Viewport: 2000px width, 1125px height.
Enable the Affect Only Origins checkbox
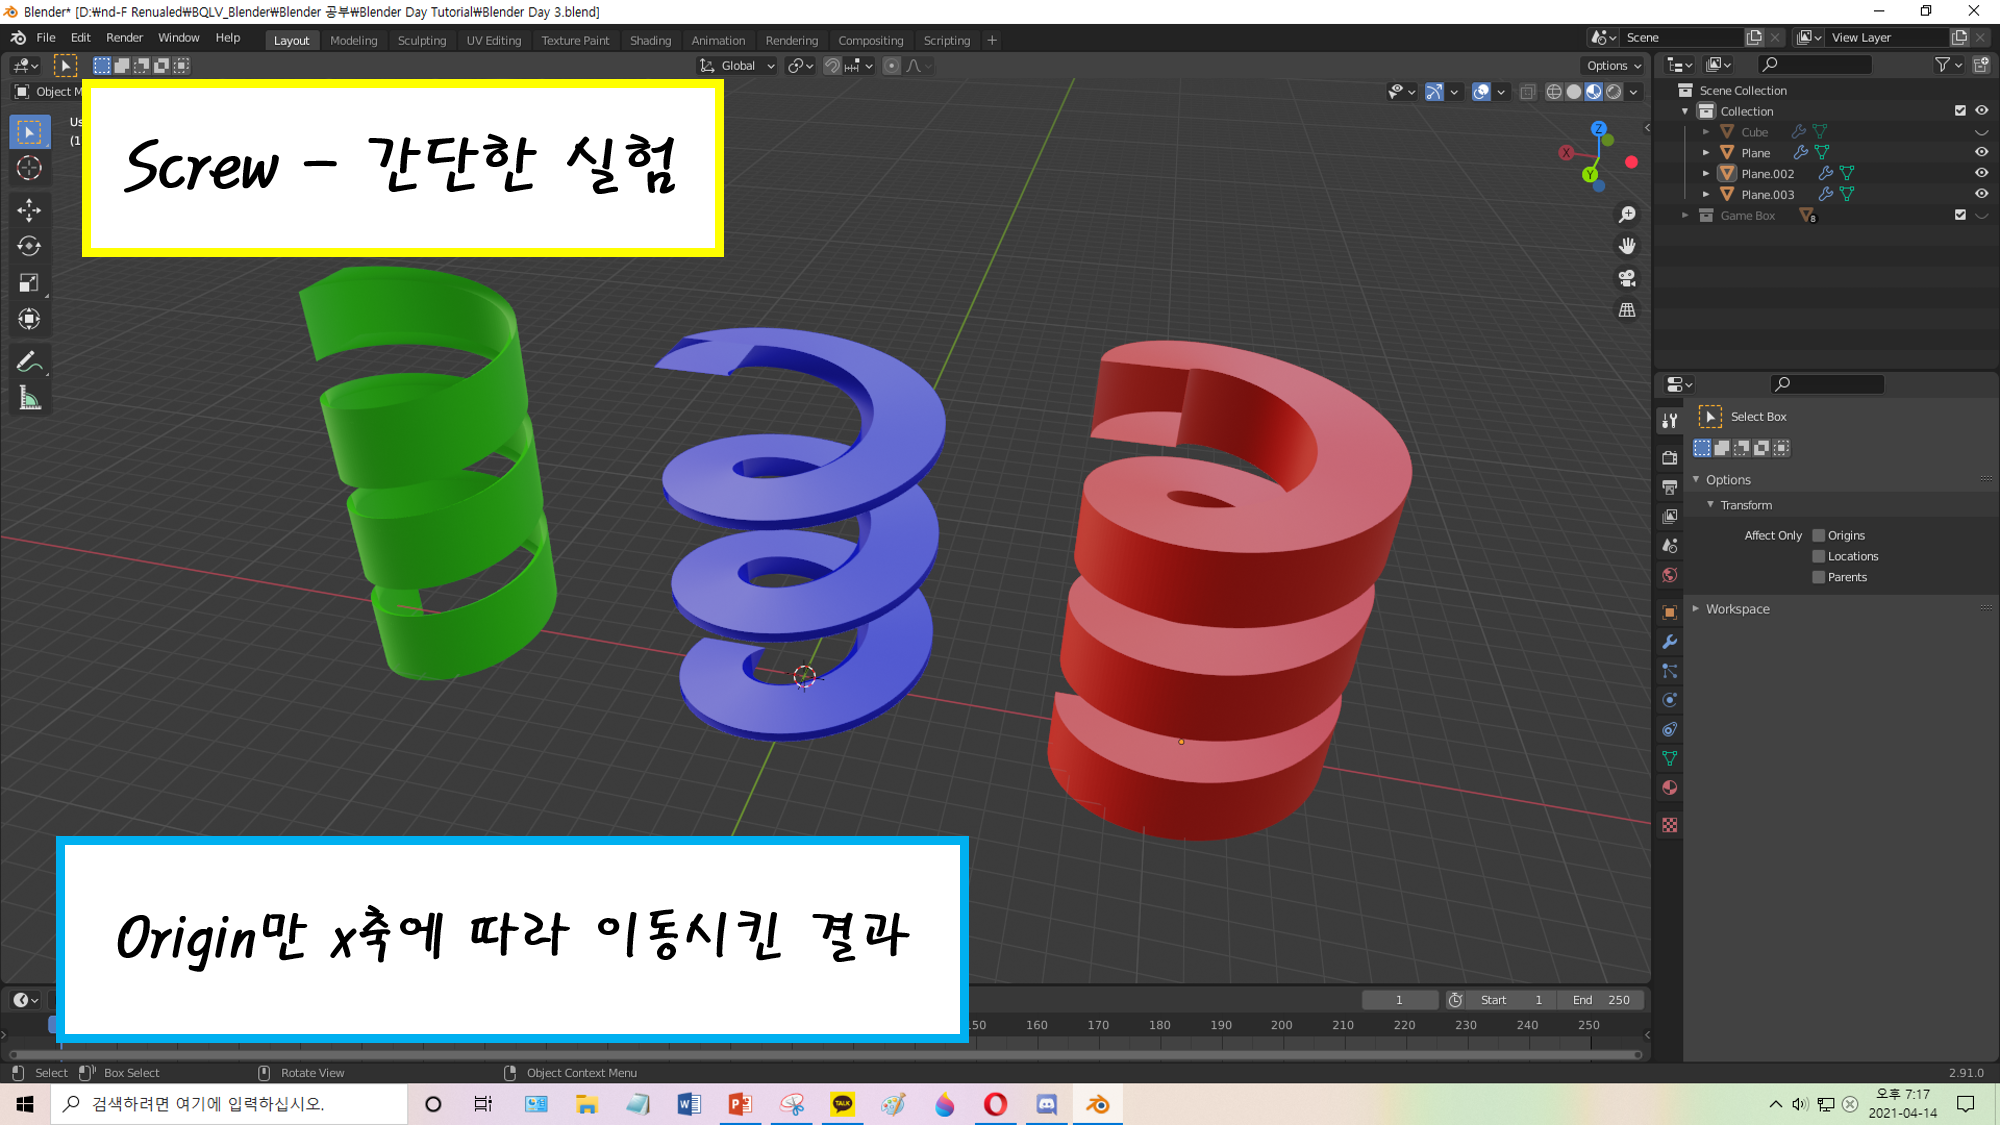(x=1819, y=536)
